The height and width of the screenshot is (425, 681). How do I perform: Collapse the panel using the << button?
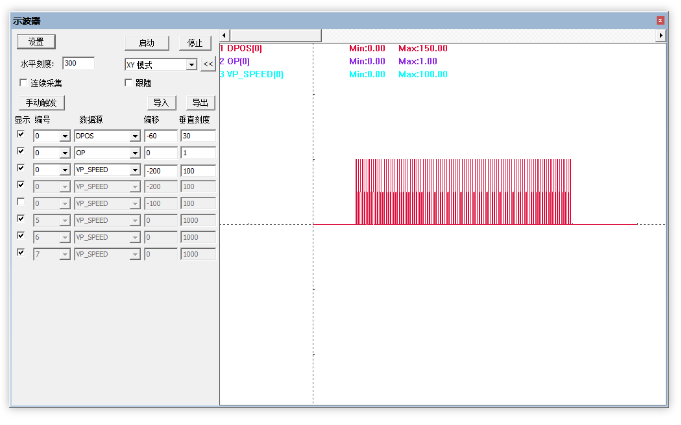tap(208, 64)
